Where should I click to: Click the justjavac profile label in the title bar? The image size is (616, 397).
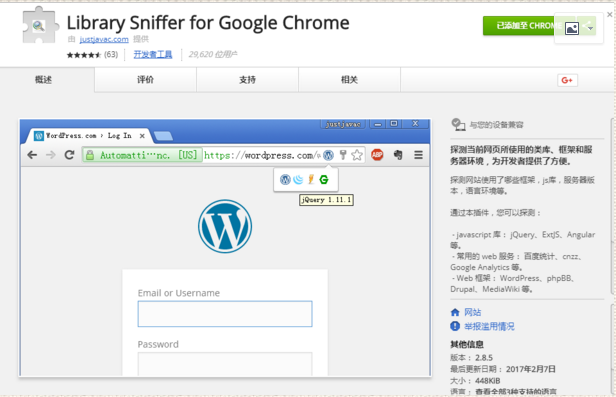343,124
